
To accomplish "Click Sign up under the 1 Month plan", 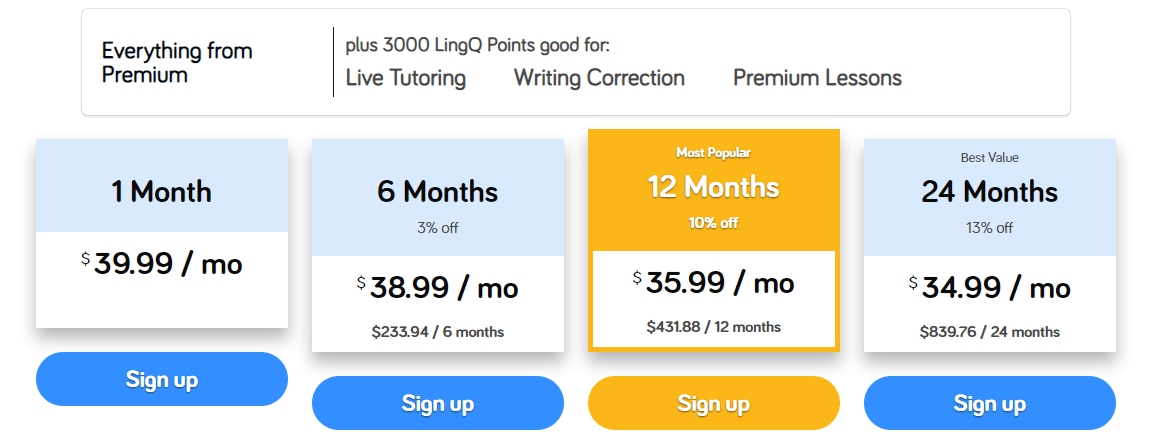I will coord(161,379).
